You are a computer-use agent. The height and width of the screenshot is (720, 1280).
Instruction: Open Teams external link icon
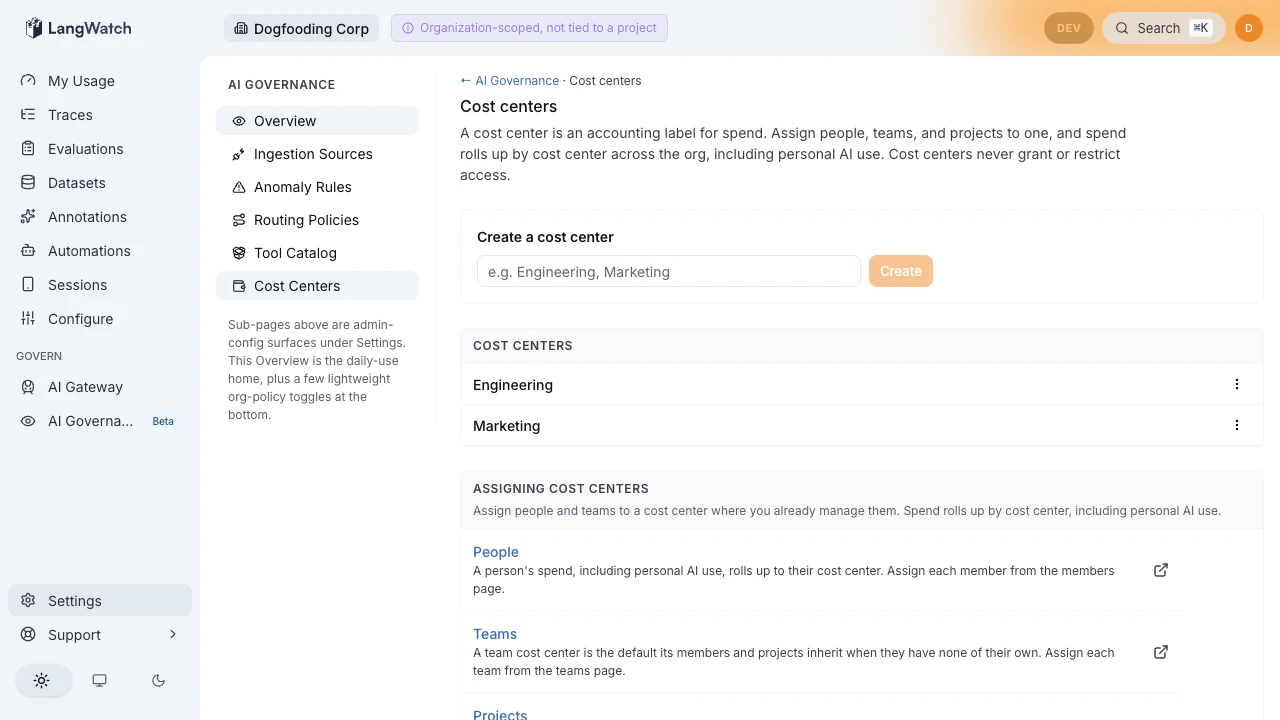click(x=1161, y=652)
